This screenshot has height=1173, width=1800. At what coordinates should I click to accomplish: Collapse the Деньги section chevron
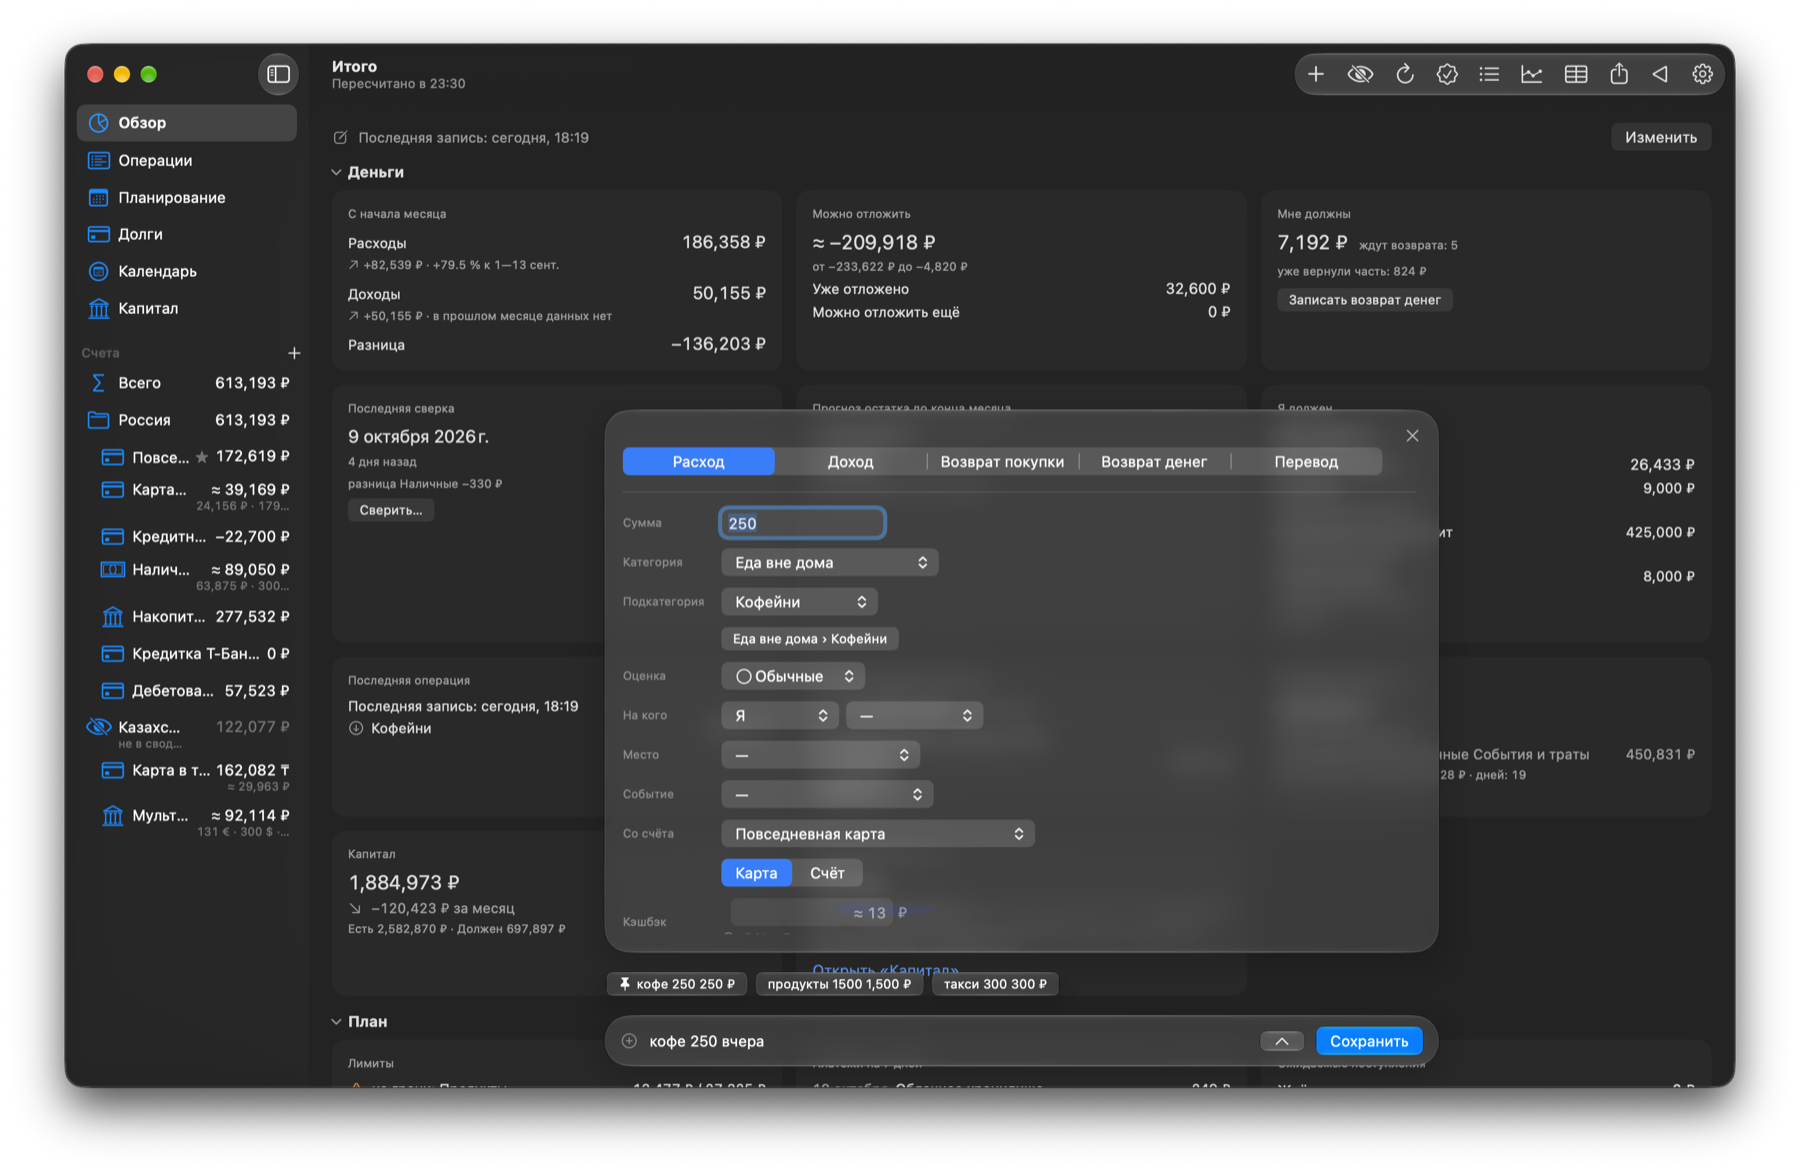click(x=337, y=172)
